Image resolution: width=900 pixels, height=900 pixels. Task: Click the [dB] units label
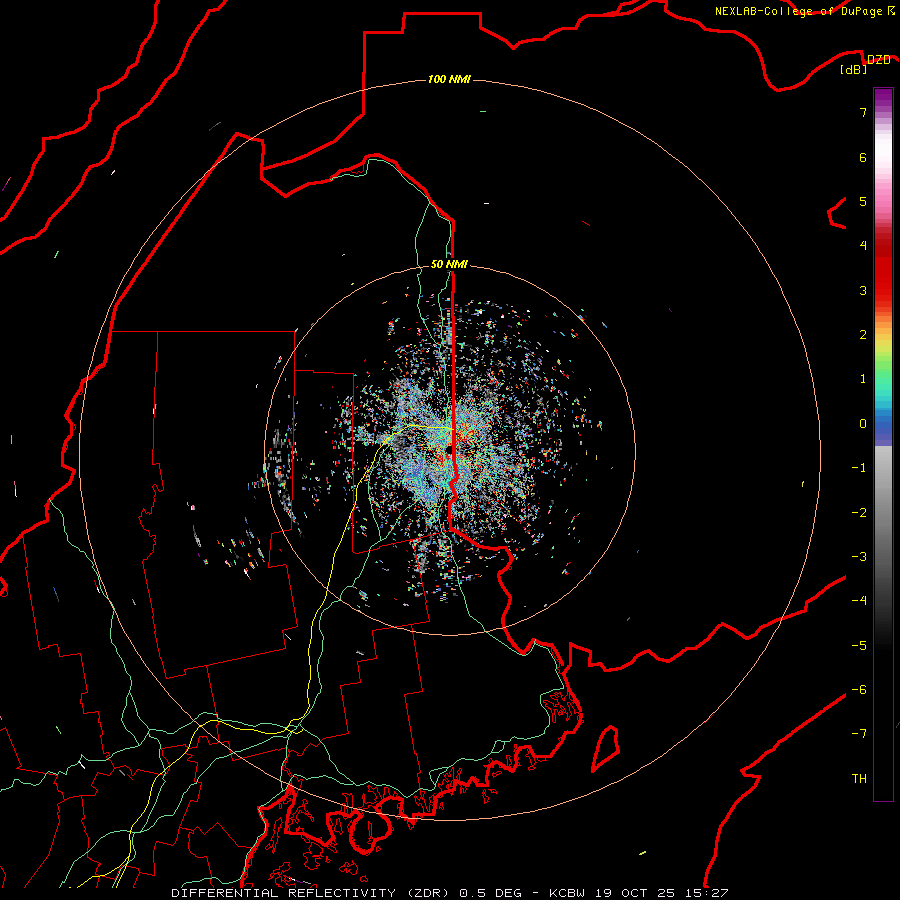point(854,70)
